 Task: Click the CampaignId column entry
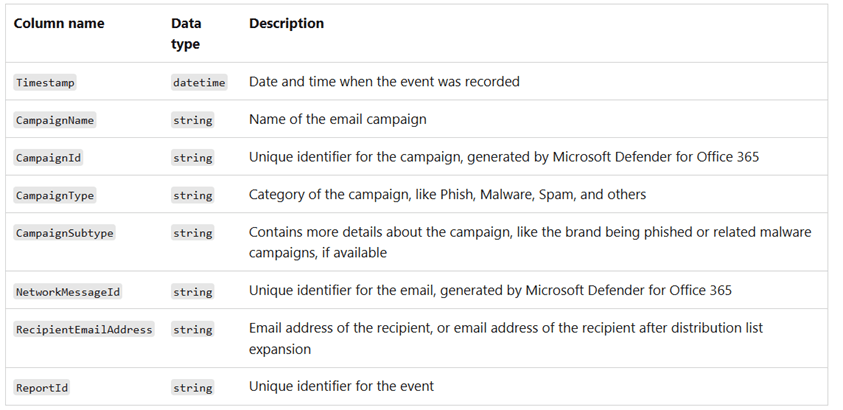(x=48, y=158)
